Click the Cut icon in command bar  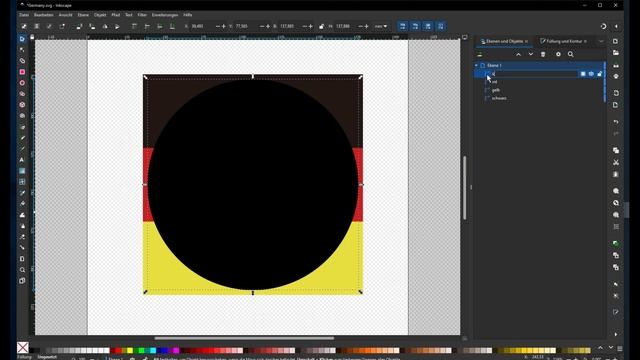616,162
